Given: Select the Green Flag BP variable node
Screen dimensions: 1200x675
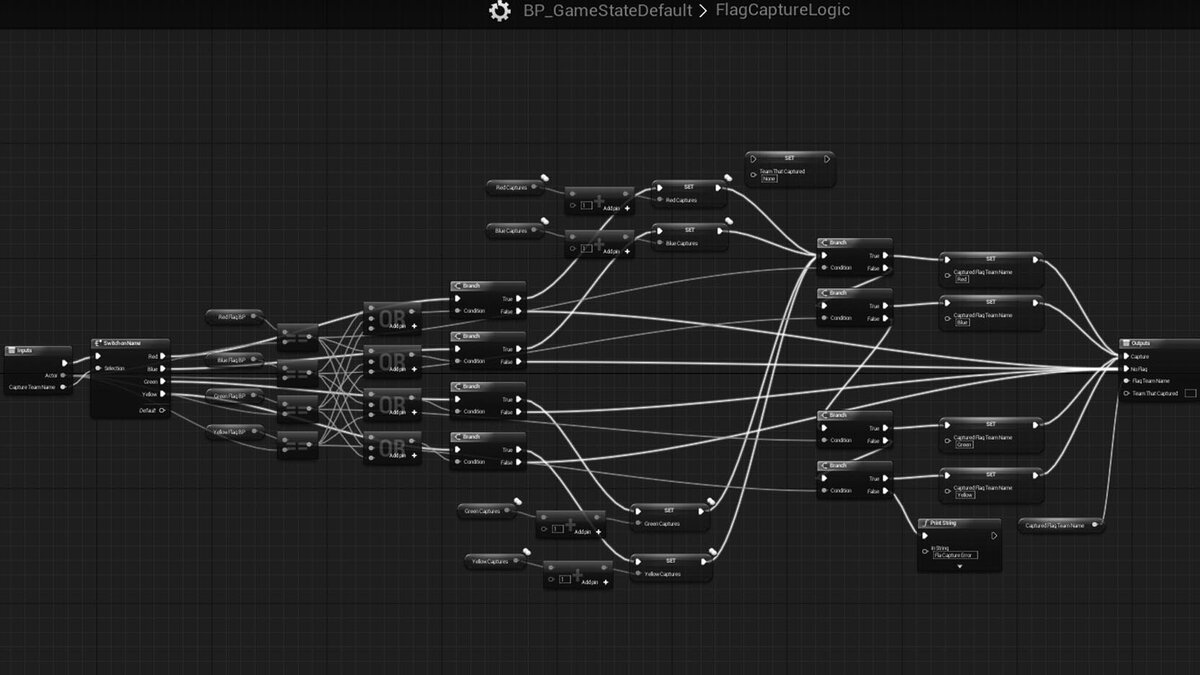Looking at the screenshot, I should tap(234, 395).
